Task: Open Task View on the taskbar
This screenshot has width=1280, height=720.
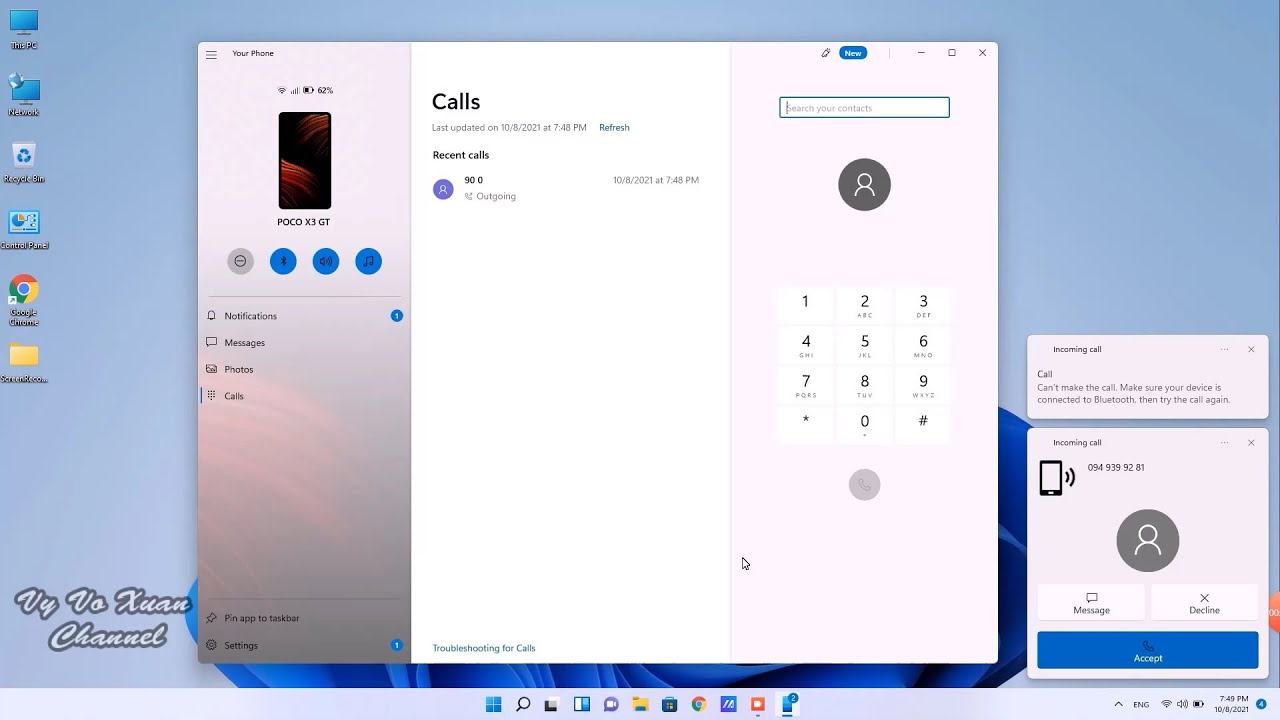Action: [551, 704]
